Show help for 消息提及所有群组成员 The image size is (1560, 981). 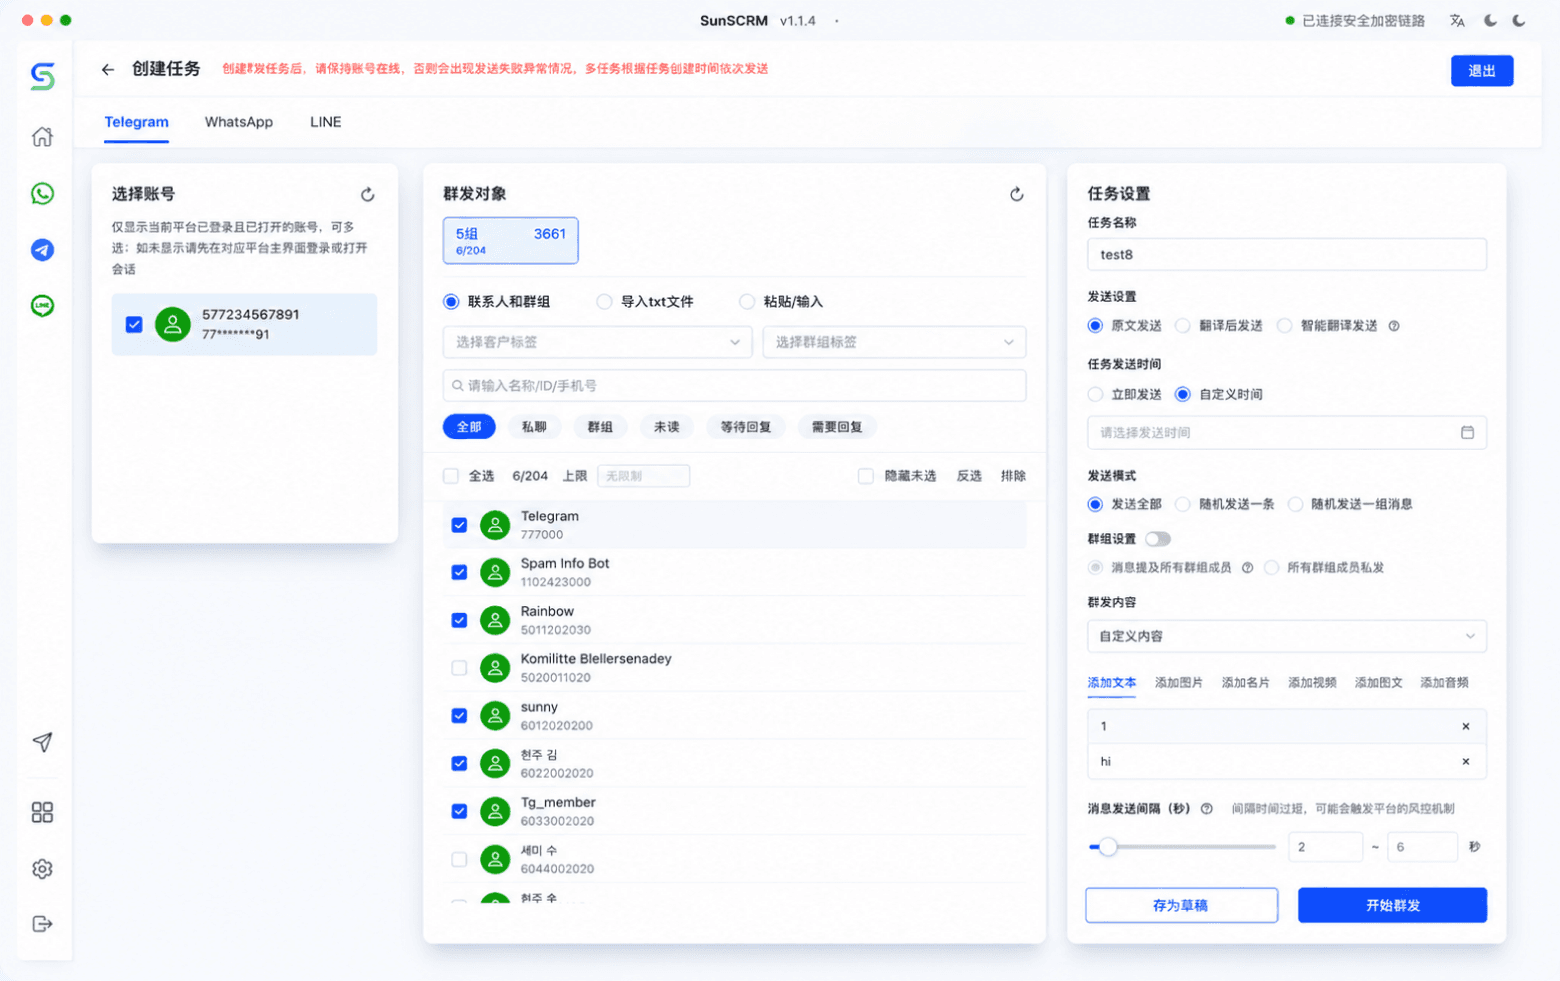1247,568
